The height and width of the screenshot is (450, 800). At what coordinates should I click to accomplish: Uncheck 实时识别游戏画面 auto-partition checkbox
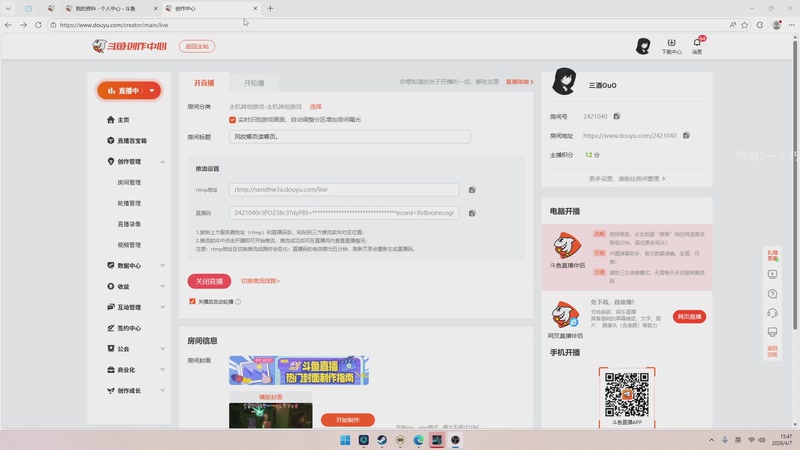tap(233, 120)
